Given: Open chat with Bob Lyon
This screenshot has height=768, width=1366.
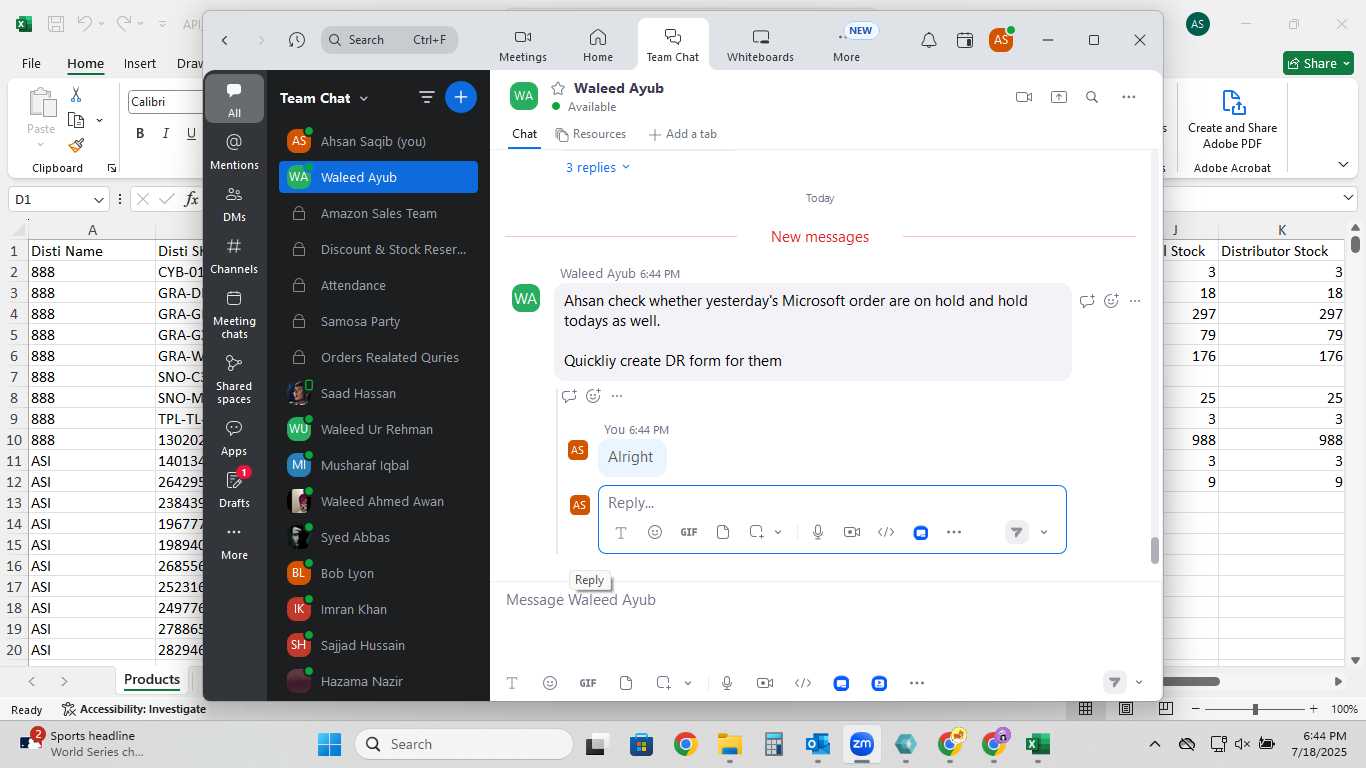Looking at the screenshot, I should click(x=378, y=573).
